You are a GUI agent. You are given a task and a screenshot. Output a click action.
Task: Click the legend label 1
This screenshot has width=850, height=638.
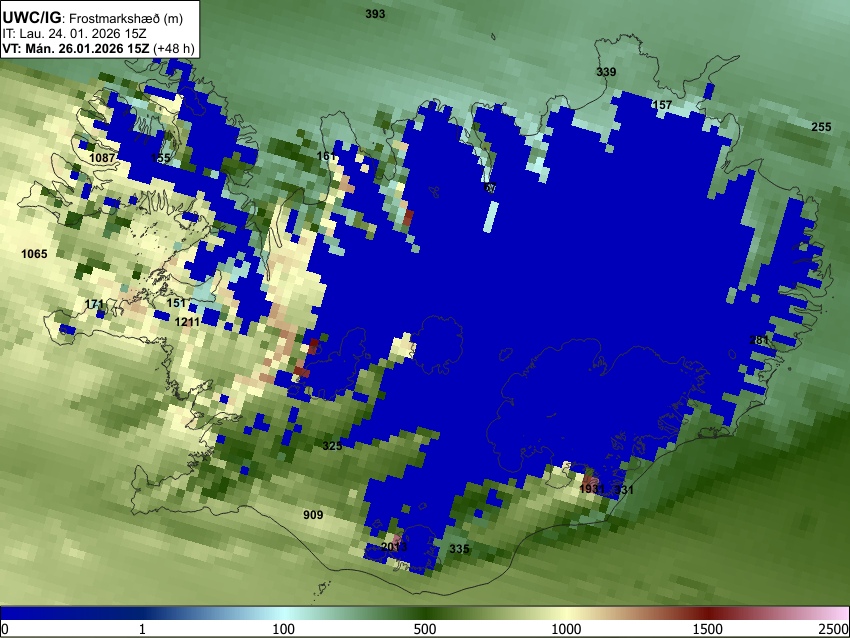pyautogui.click(x=142, y=629)
